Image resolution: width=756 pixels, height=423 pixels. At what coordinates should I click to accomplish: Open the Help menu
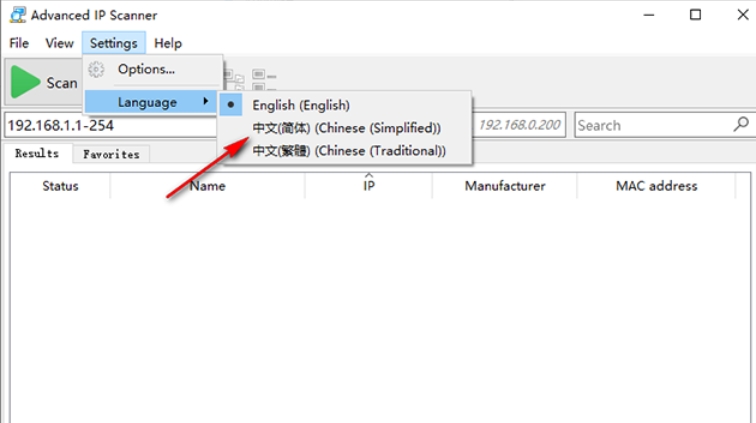(x=168, y=43)
